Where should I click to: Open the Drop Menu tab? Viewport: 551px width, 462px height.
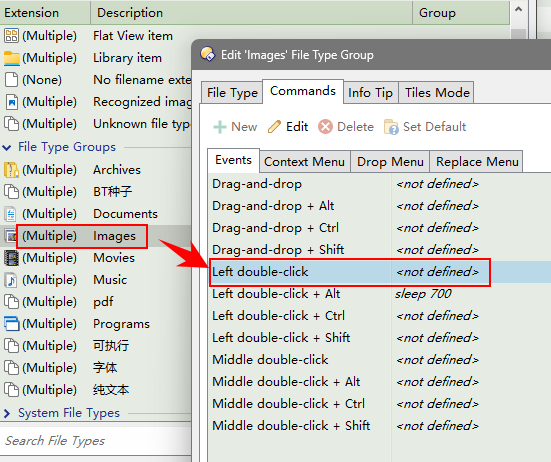[390, 162]
